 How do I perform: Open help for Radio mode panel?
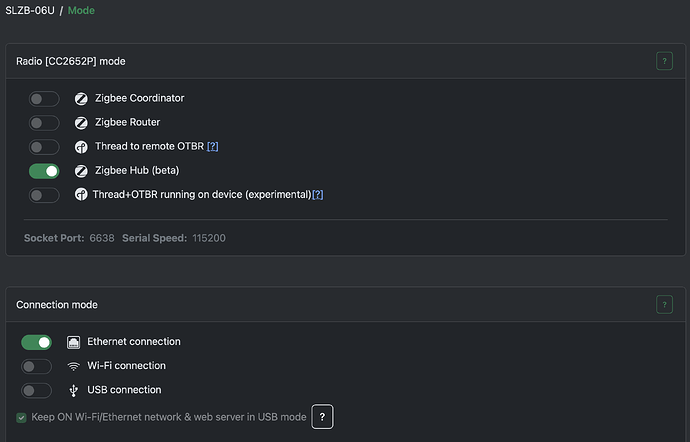click(664, 61)
